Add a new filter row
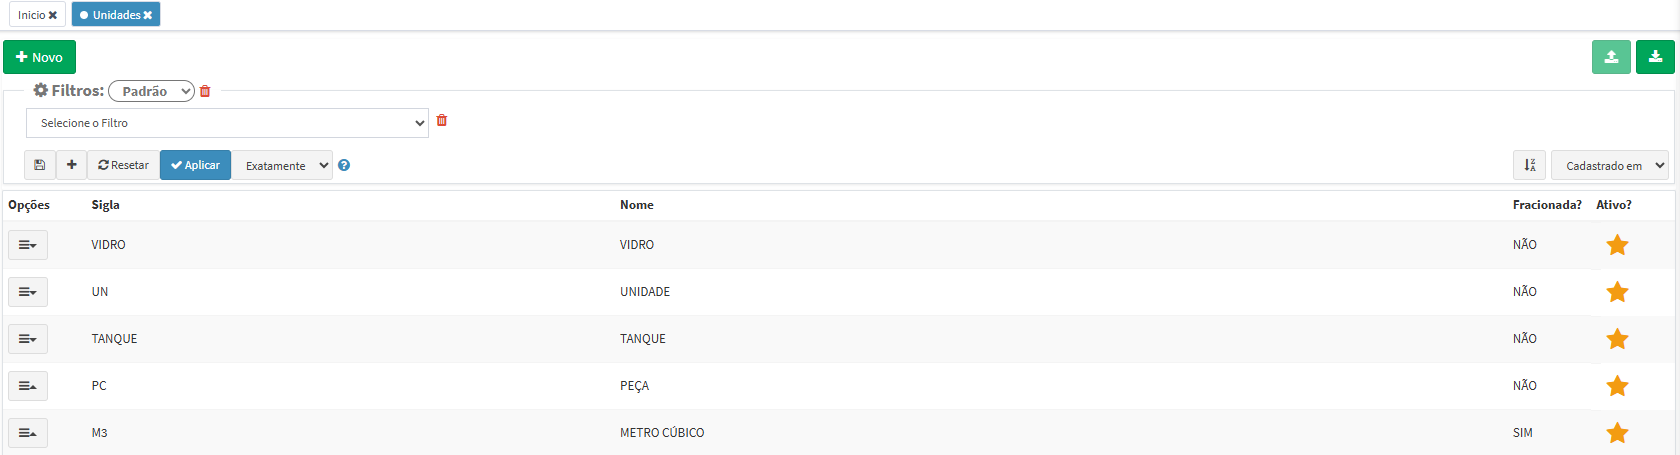 (72, 165)
